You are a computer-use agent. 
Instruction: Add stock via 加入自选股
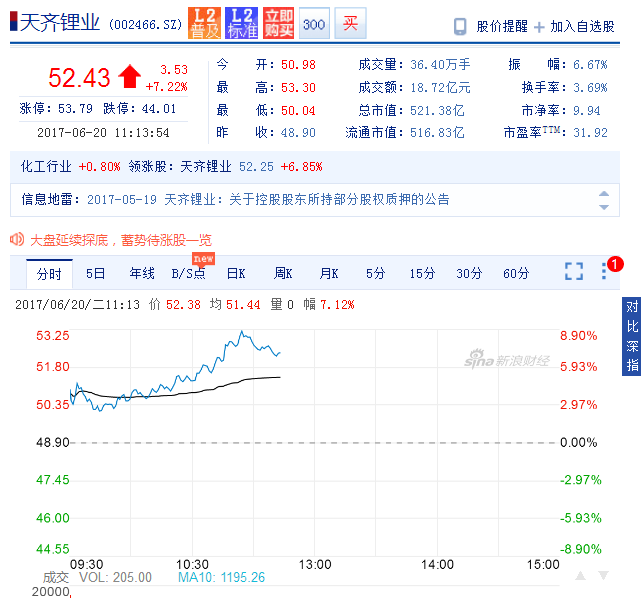click(x=575, y=26)
